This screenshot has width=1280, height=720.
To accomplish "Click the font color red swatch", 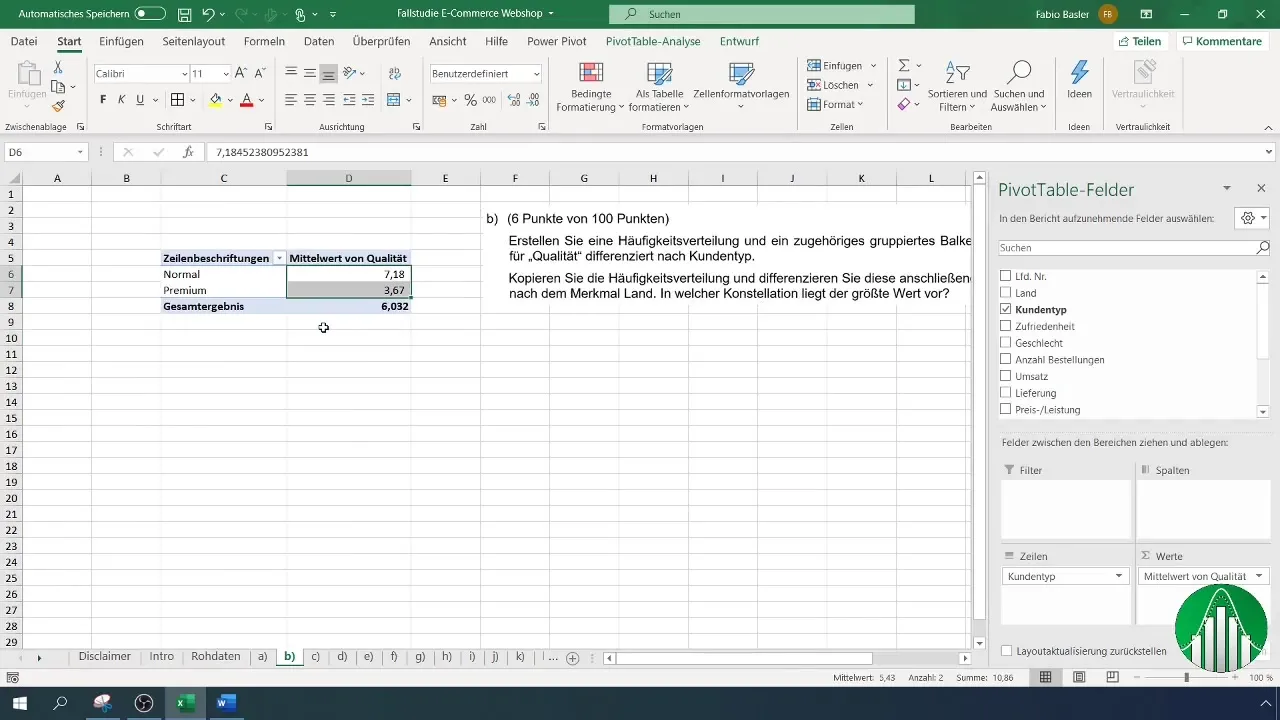I will [x=246, y=100].
